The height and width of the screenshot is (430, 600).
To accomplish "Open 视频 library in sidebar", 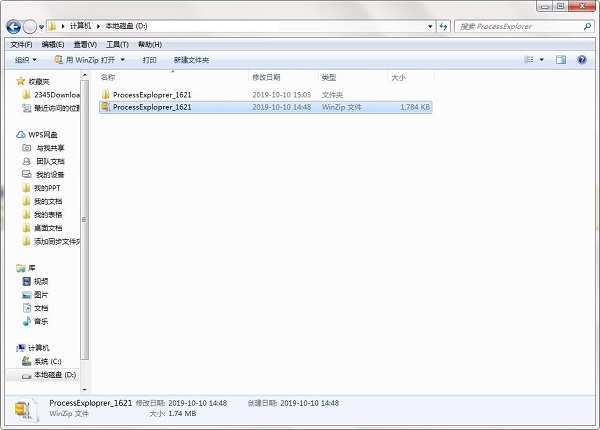I will (40, 282).
